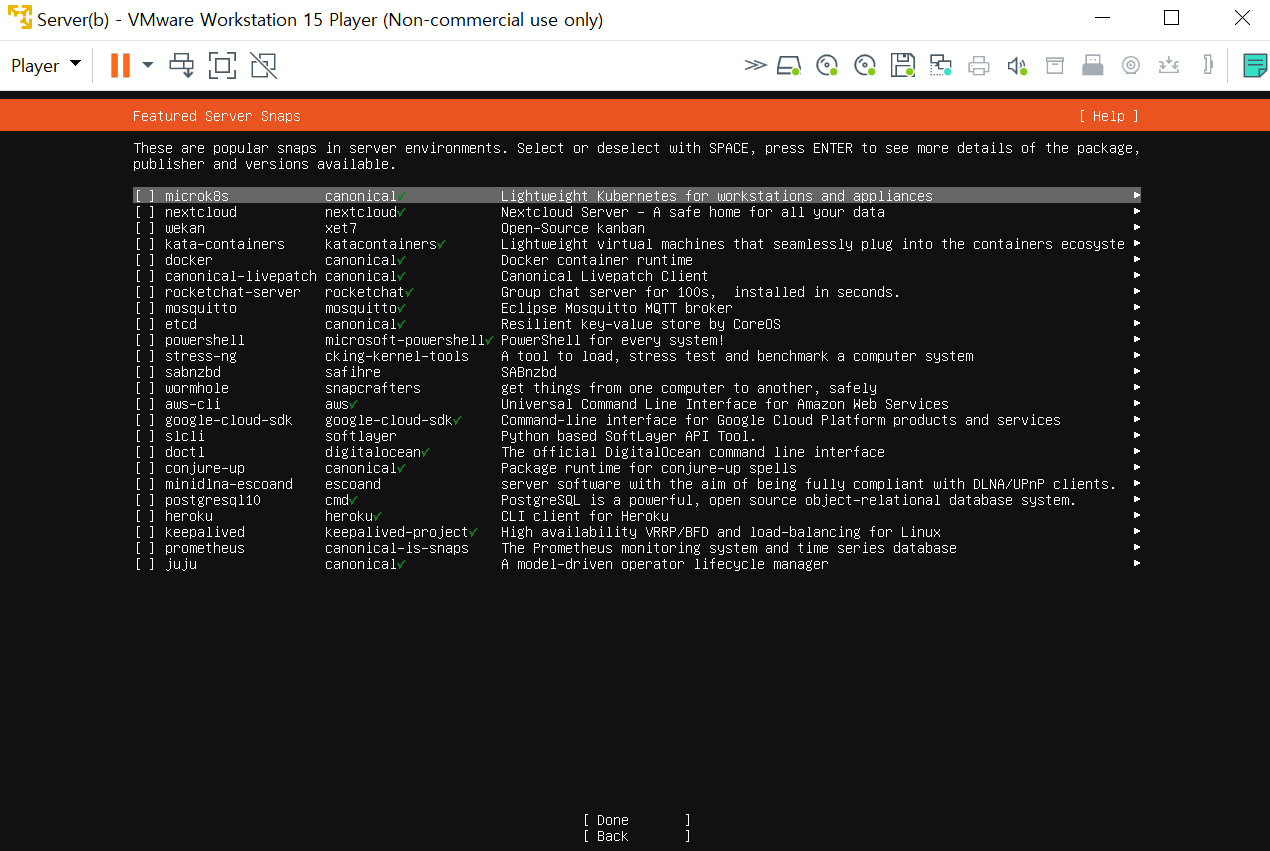This screenshot has height=851, width=1270.
Task: Click the Featured Server Snaps heading
Action: coord(217,116)
